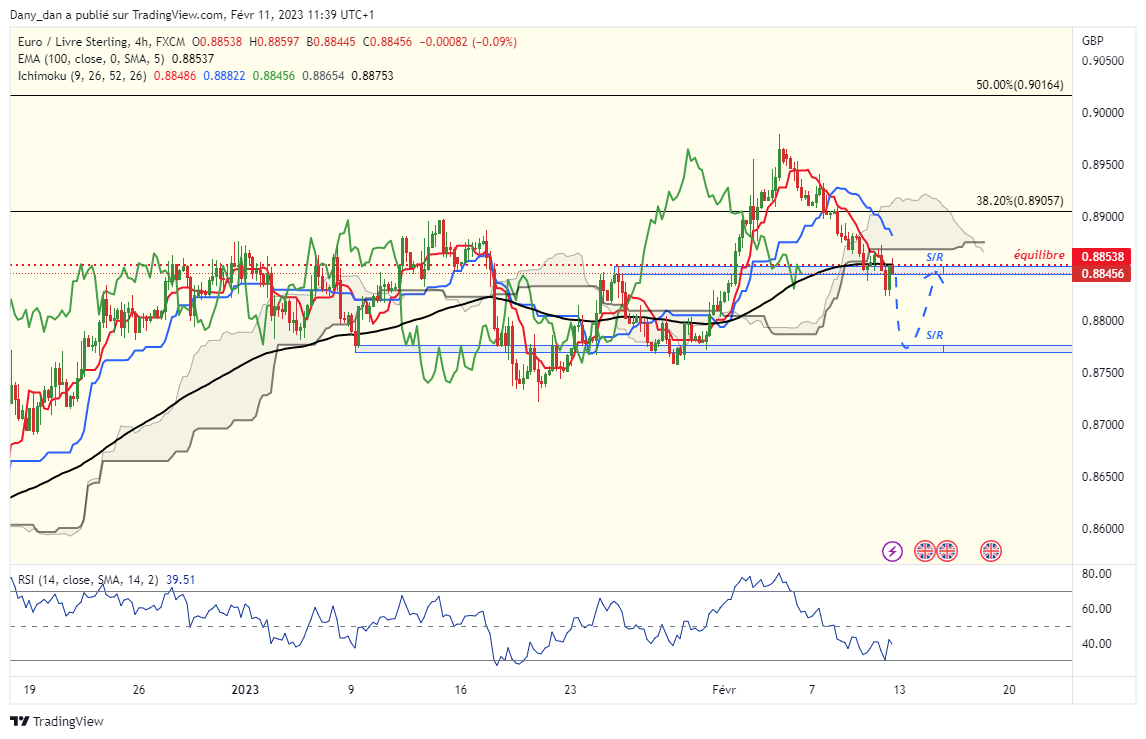Click the 50.00%(0.90164) Fibonacci label
The height and width of the screenshot is (739, 1146).
point(1022,86)
